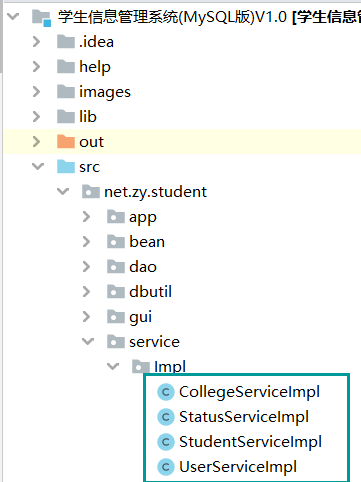Click the net.zy.student package icon
The image size is (361, 482).
(91, 192)
